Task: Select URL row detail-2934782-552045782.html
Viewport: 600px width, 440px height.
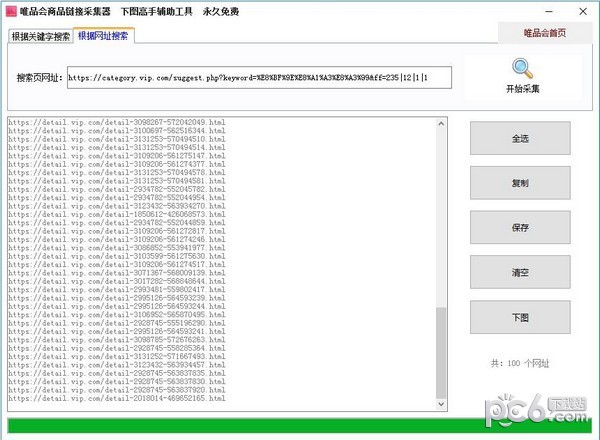Action: 117,189
